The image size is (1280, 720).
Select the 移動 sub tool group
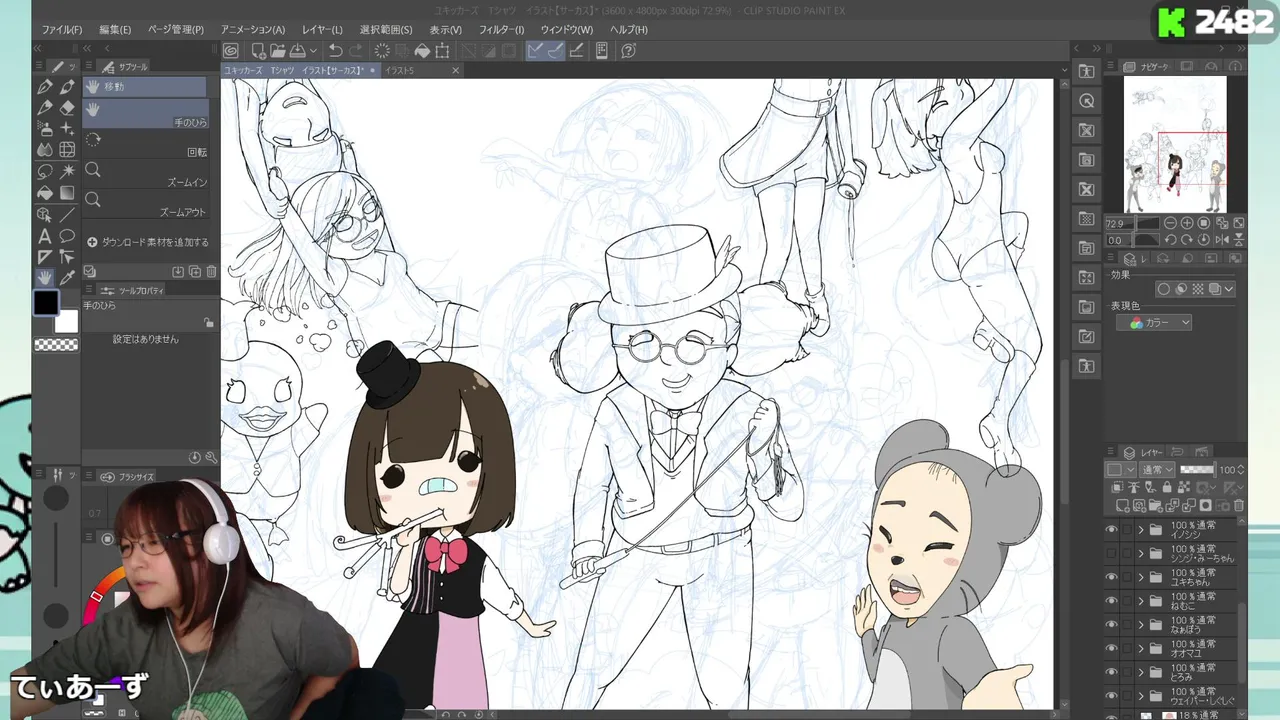click(x=144, y=87)
